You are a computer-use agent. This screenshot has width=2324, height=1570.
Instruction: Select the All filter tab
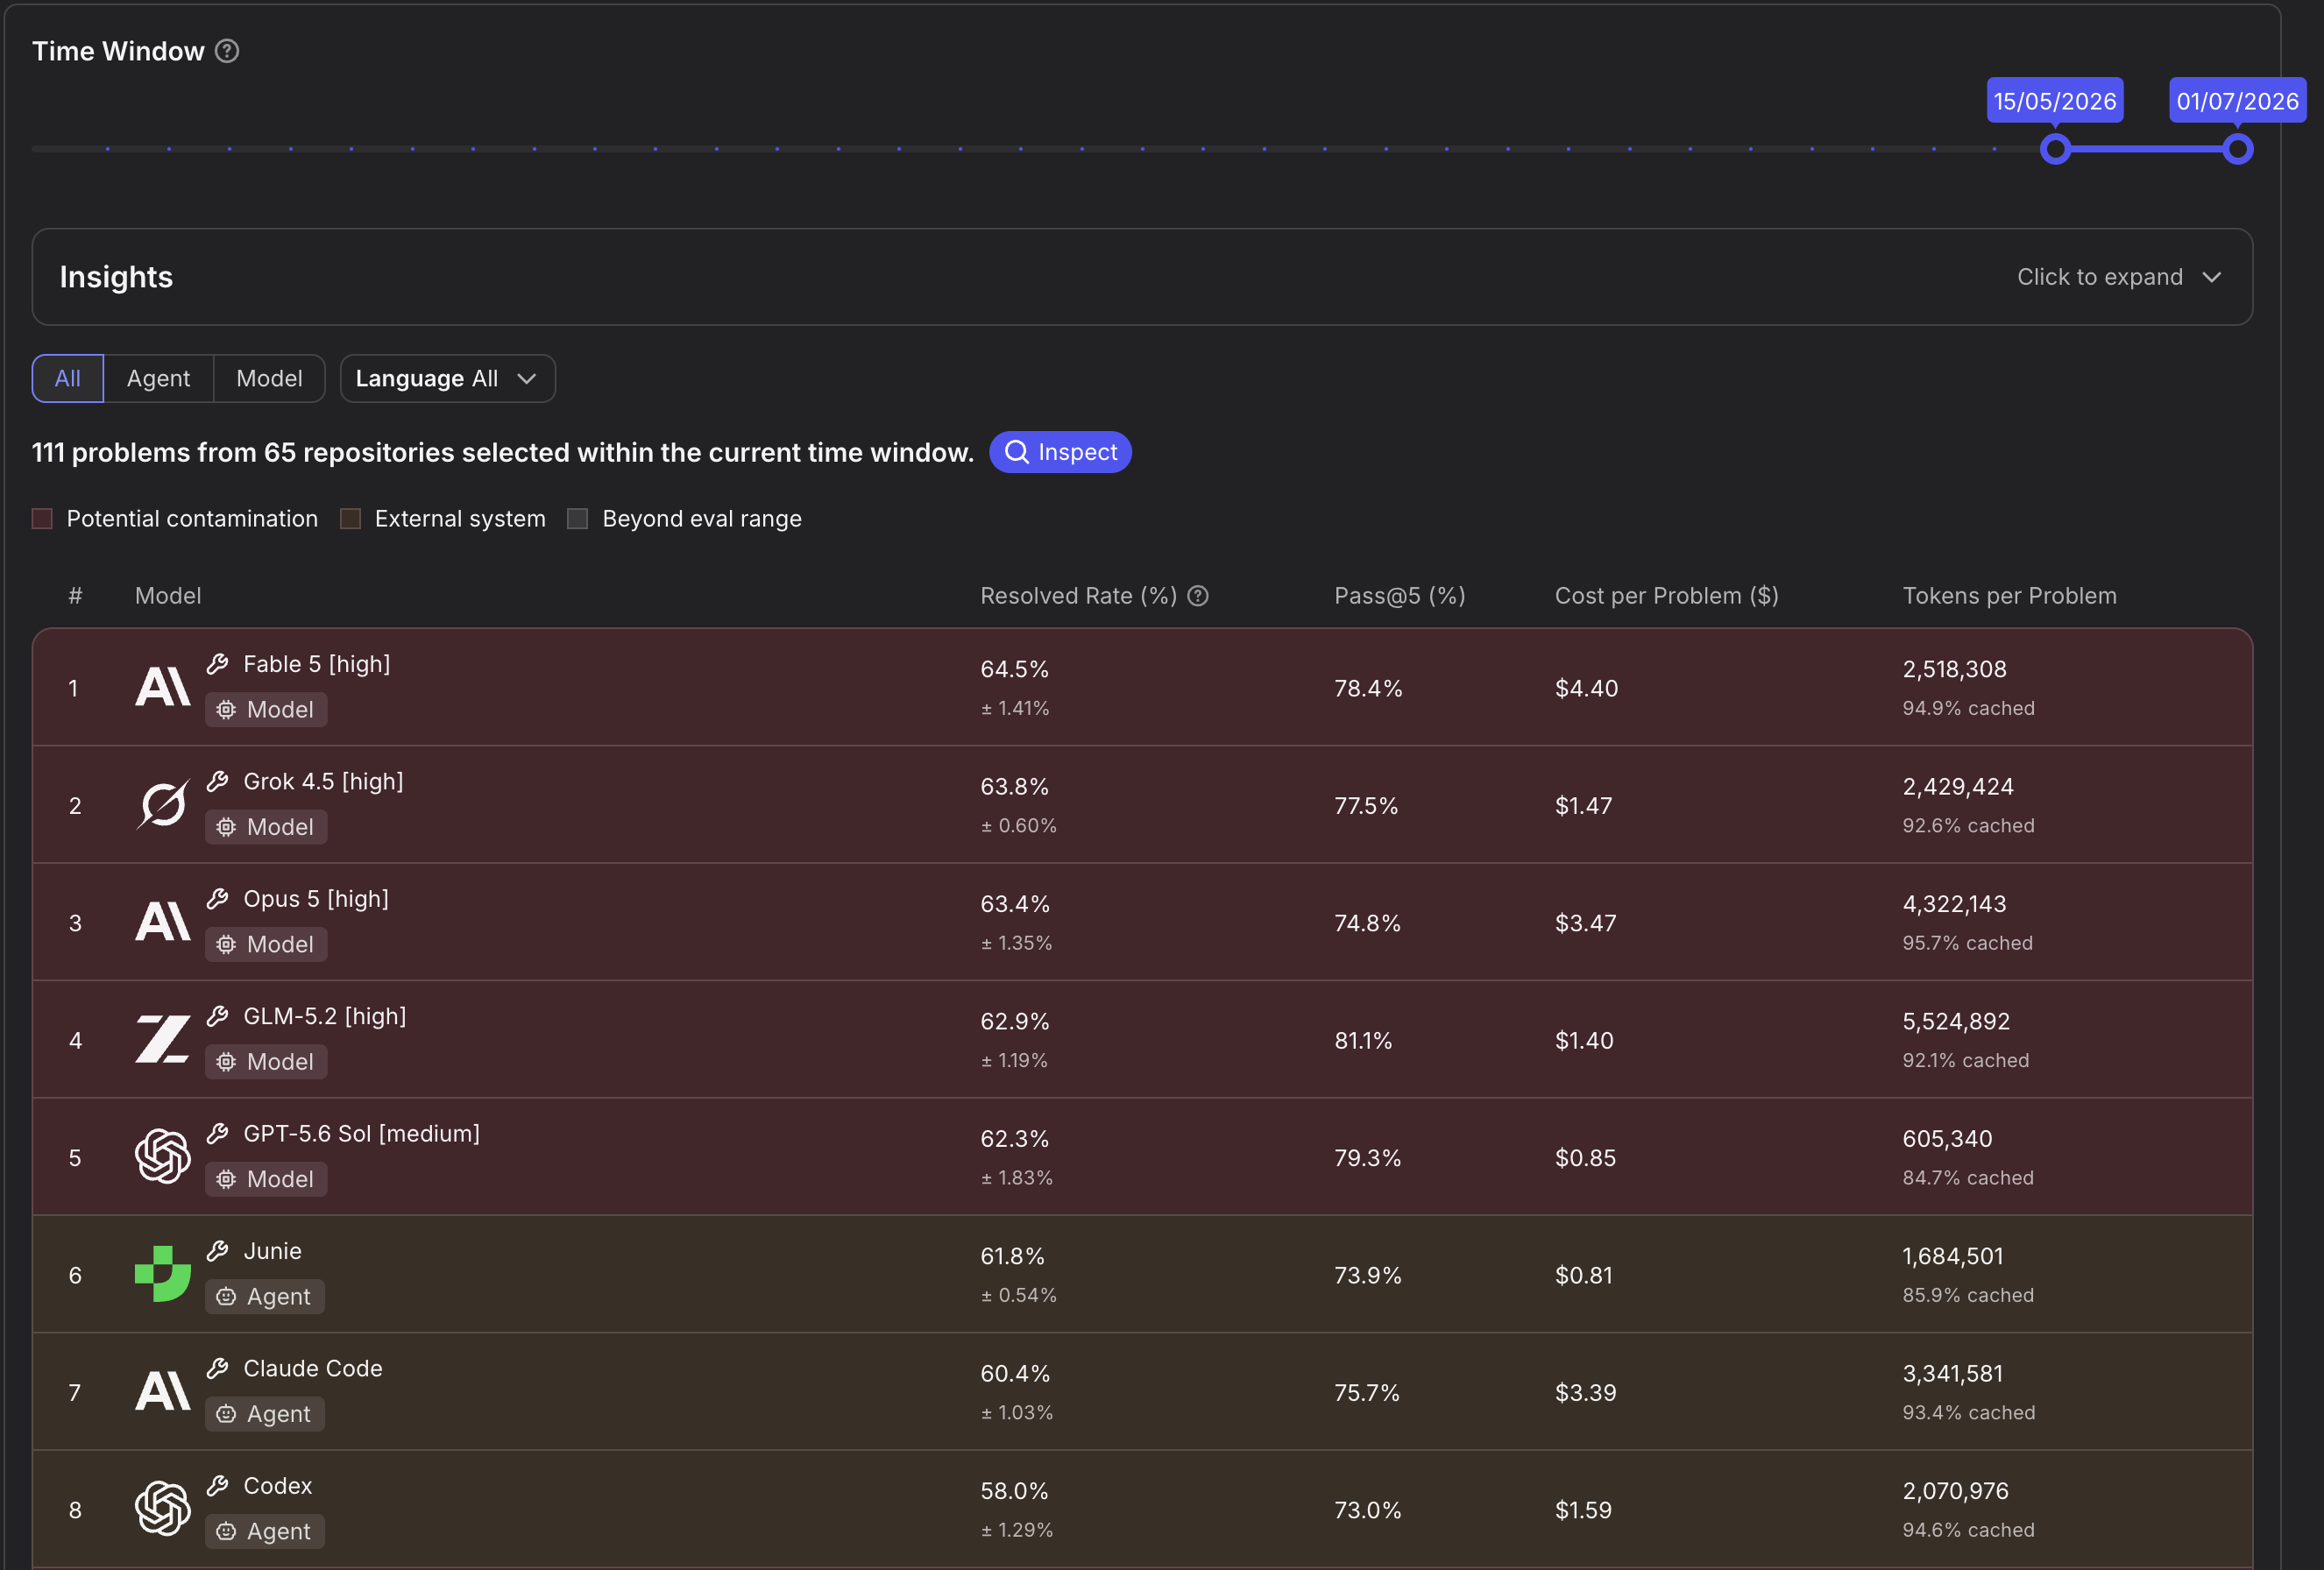[x=67, y=378]
